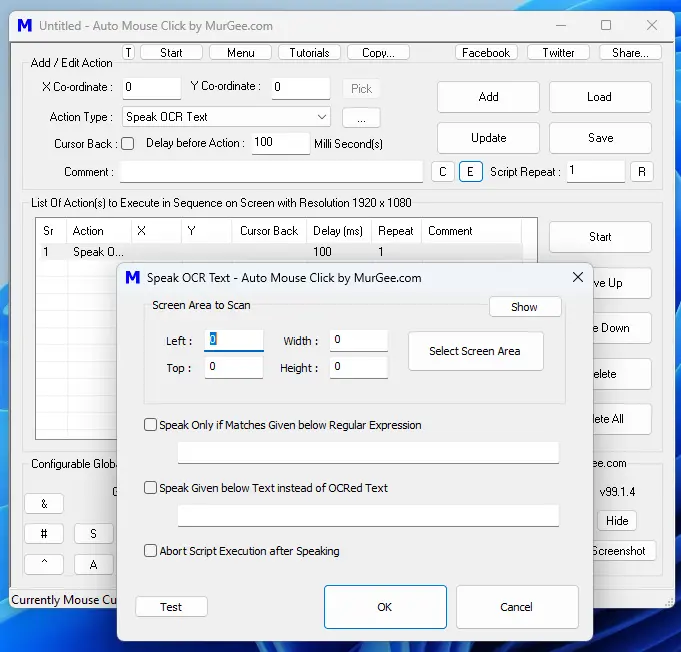Screen dimensions: 681x652
Task: Click the Add button
Action: pos(489,97)
